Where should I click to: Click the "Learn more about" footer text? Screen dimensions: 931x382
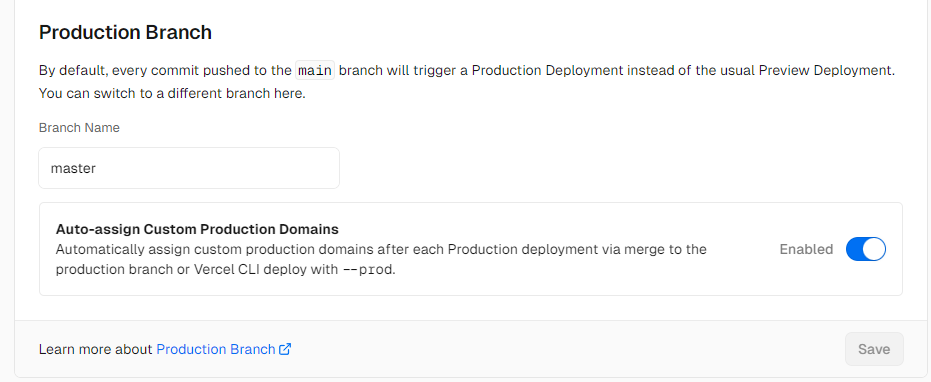96,349
